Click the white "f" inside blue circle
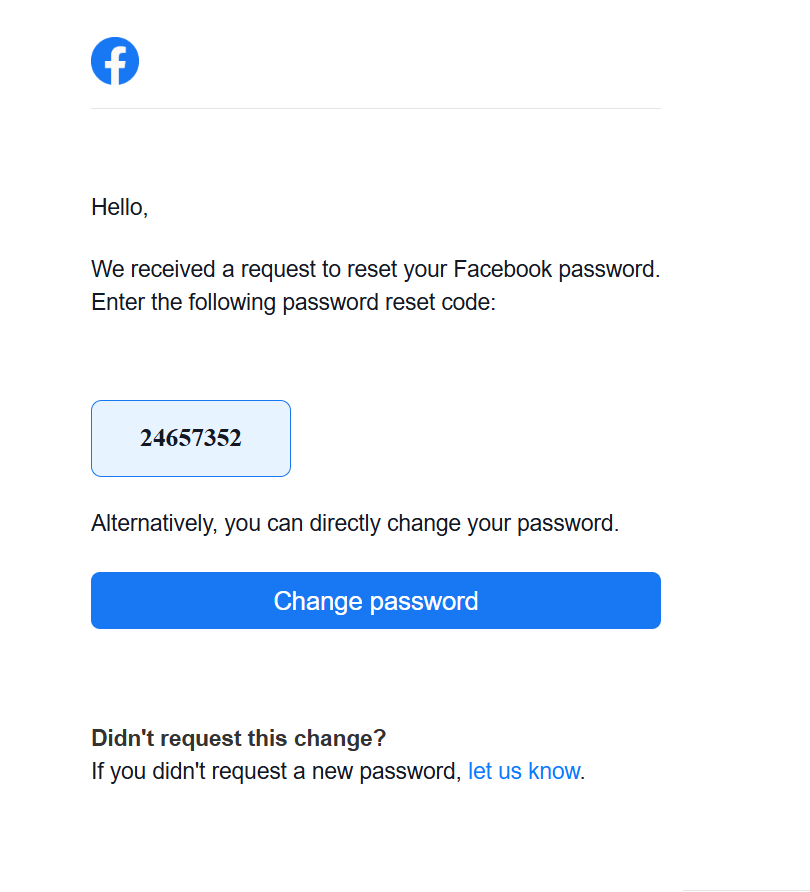Image resolution: width=810 pixels, height=892 pixels. (x=116, y=65)
